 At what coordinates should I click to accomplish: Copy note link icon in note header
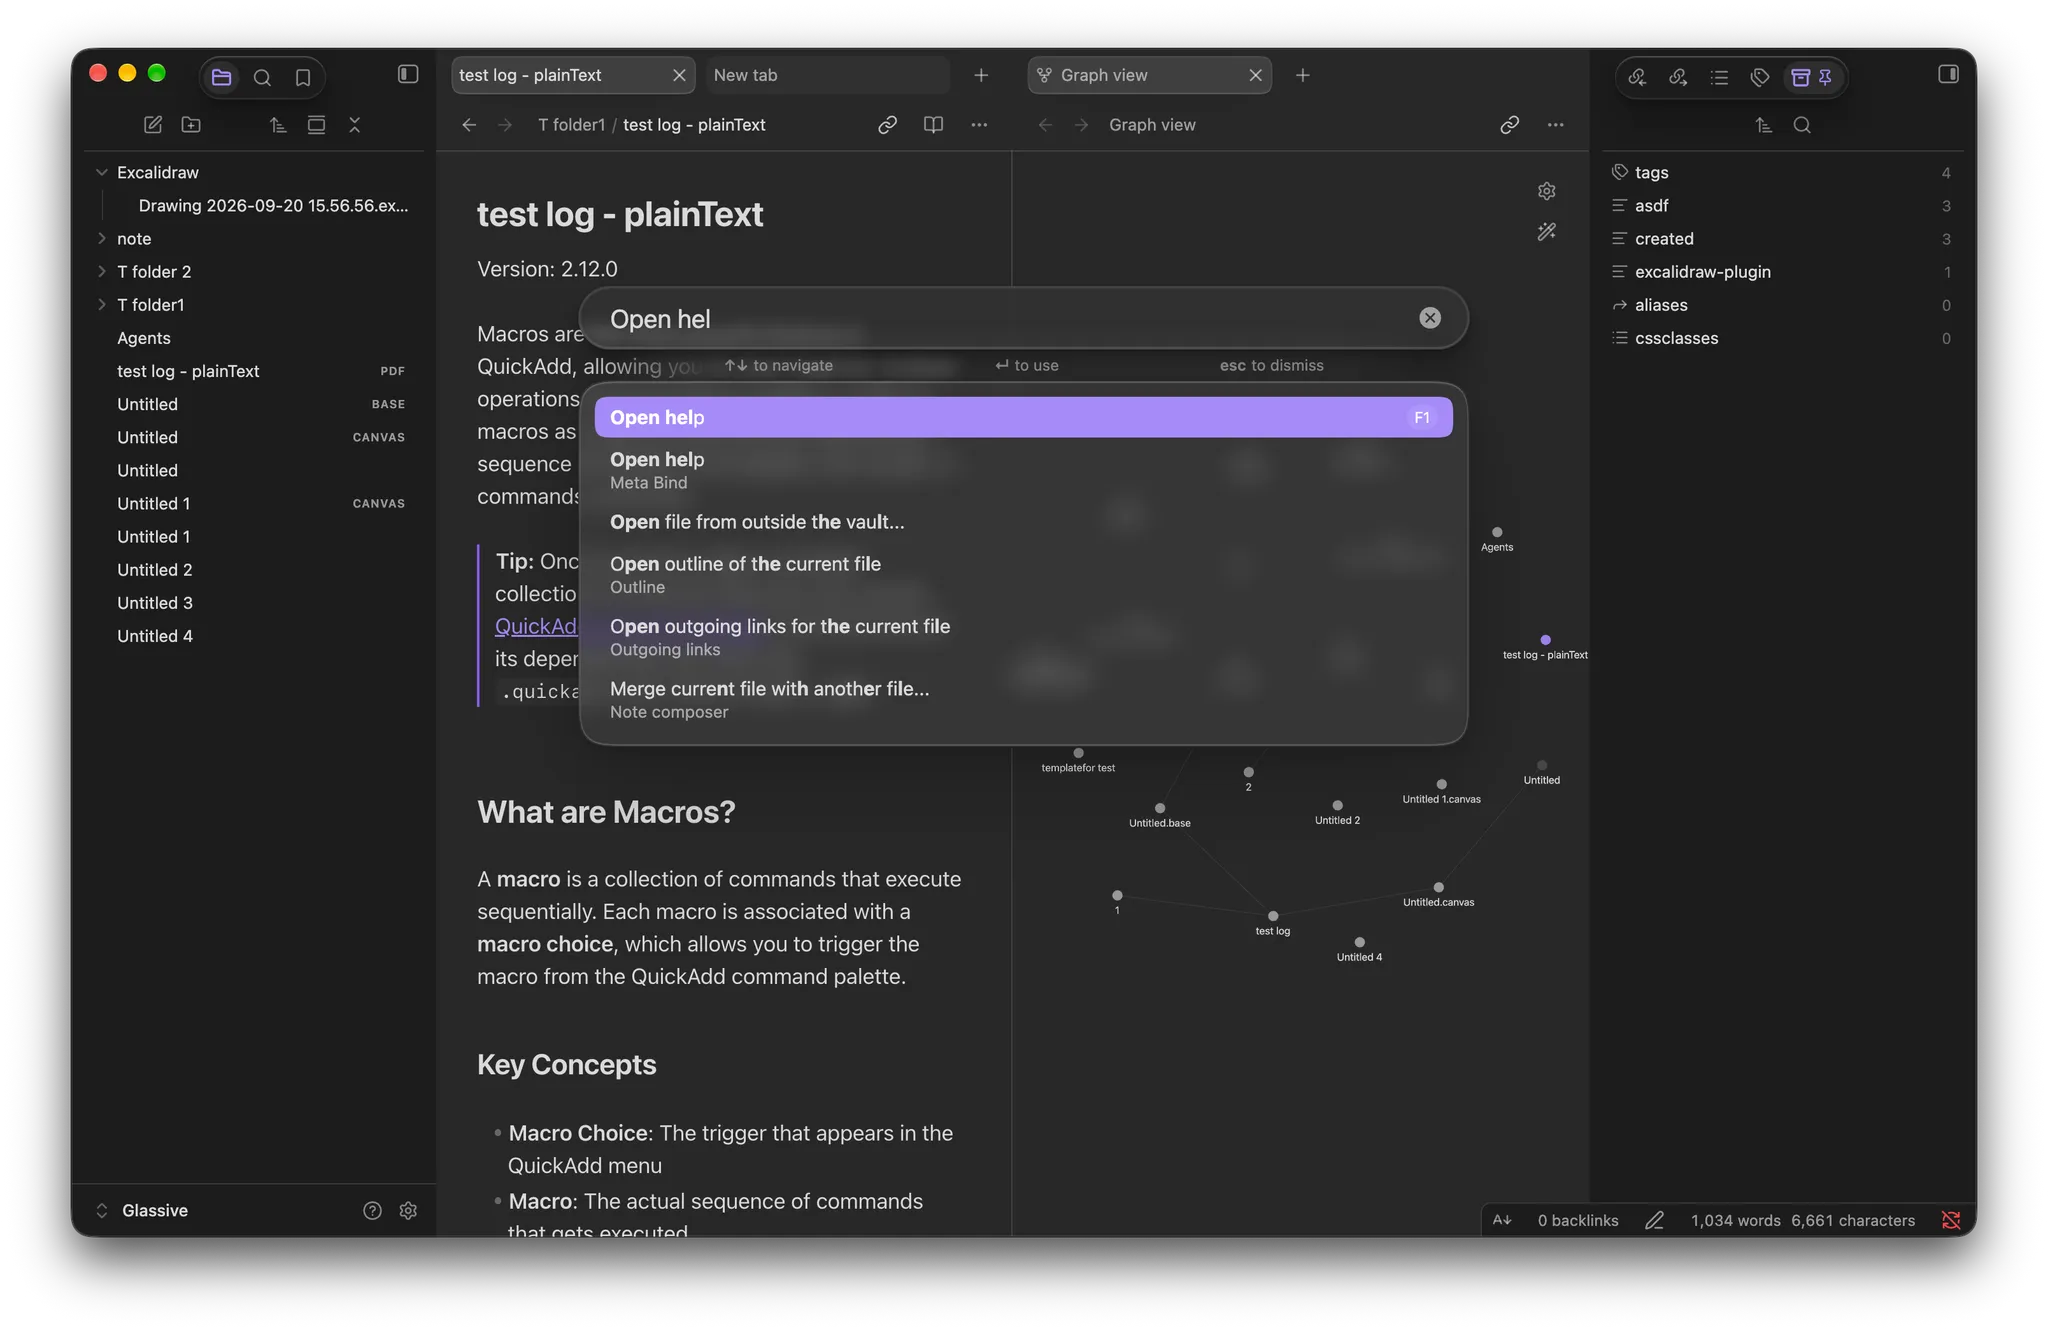(x=887, y=125)
